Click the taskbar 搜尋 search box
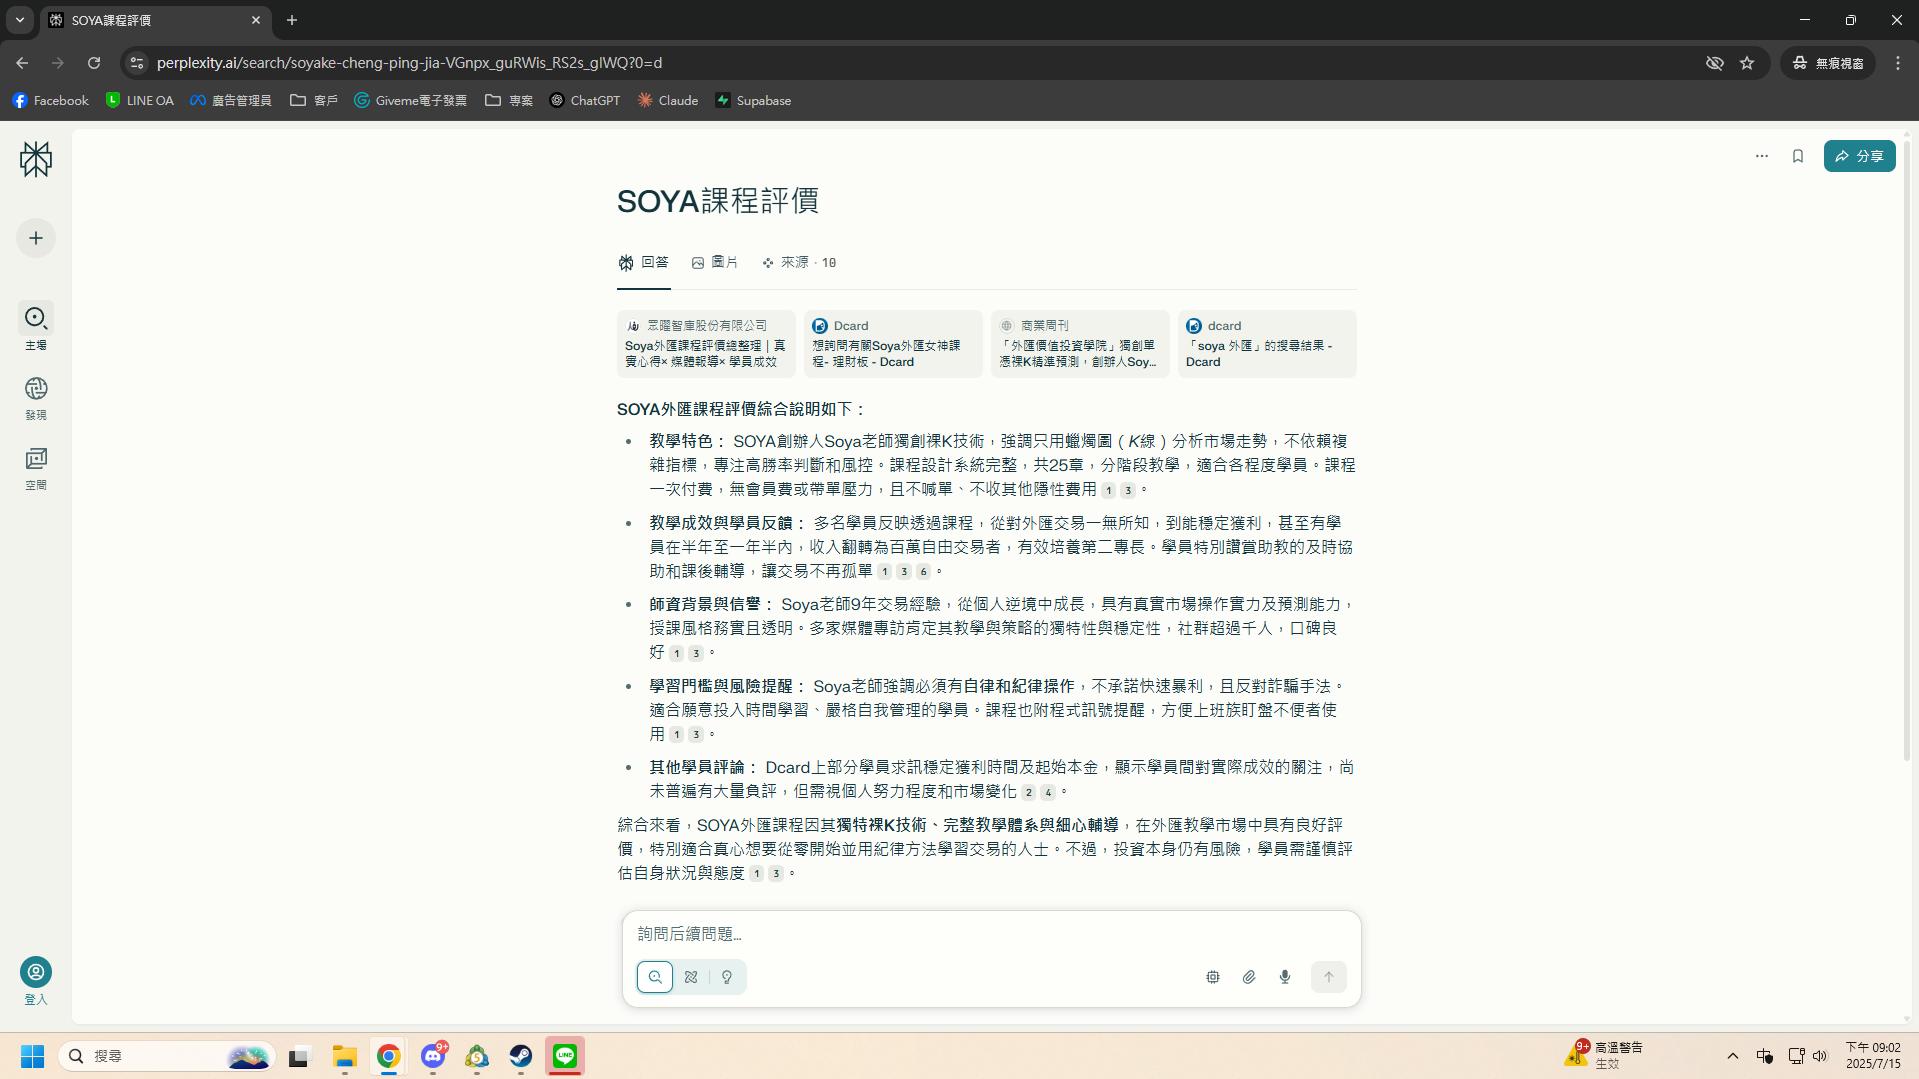Image resolution: width=1919 pixels, height=1079 pixels. click(166, 1056)
